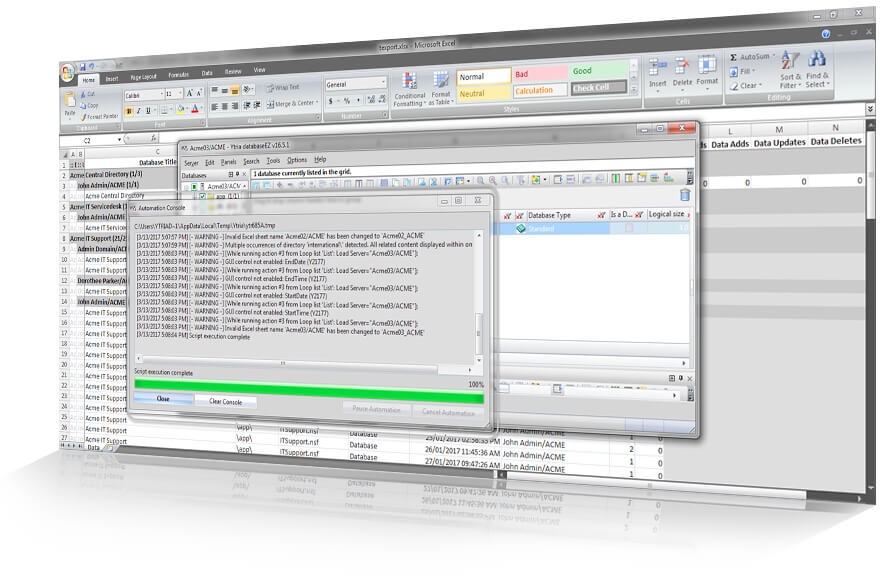Switch to the Review ribbon tab
881x580 pixels.
tap(233, 71)
